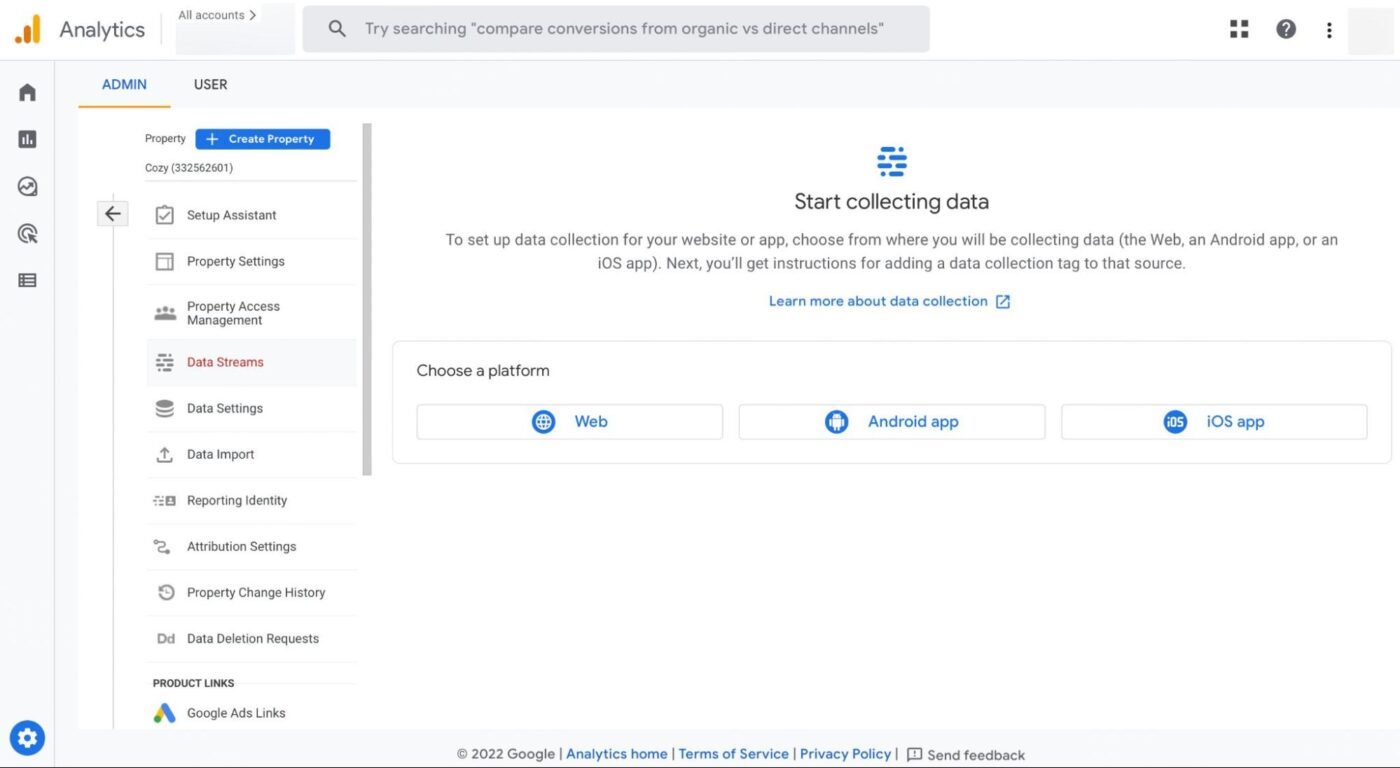Open the Google apps grid icon
Screen dimensions: 1400x768
1239,29
